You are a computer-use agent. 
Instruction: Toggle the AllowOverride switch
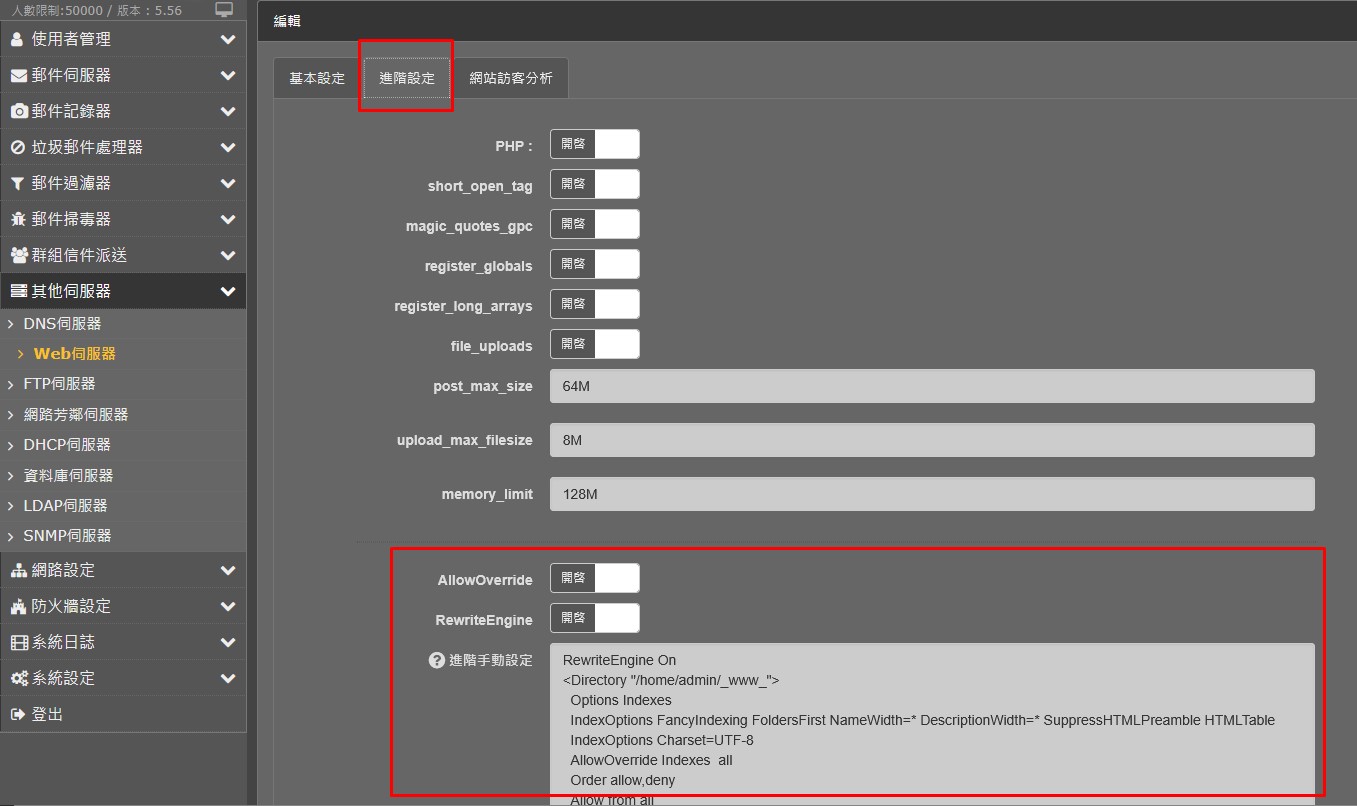594,578
